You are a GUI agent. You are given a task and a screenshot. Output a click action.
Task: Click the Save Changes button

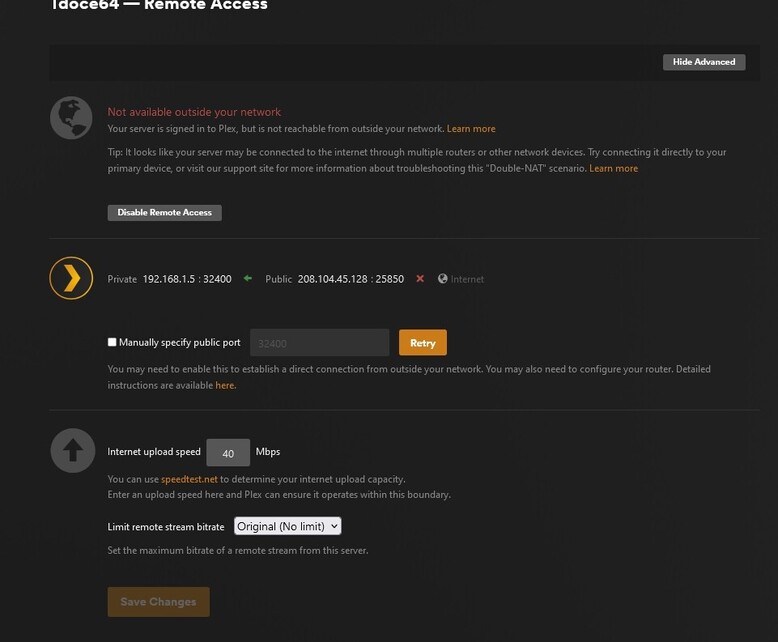click(158, 602)
